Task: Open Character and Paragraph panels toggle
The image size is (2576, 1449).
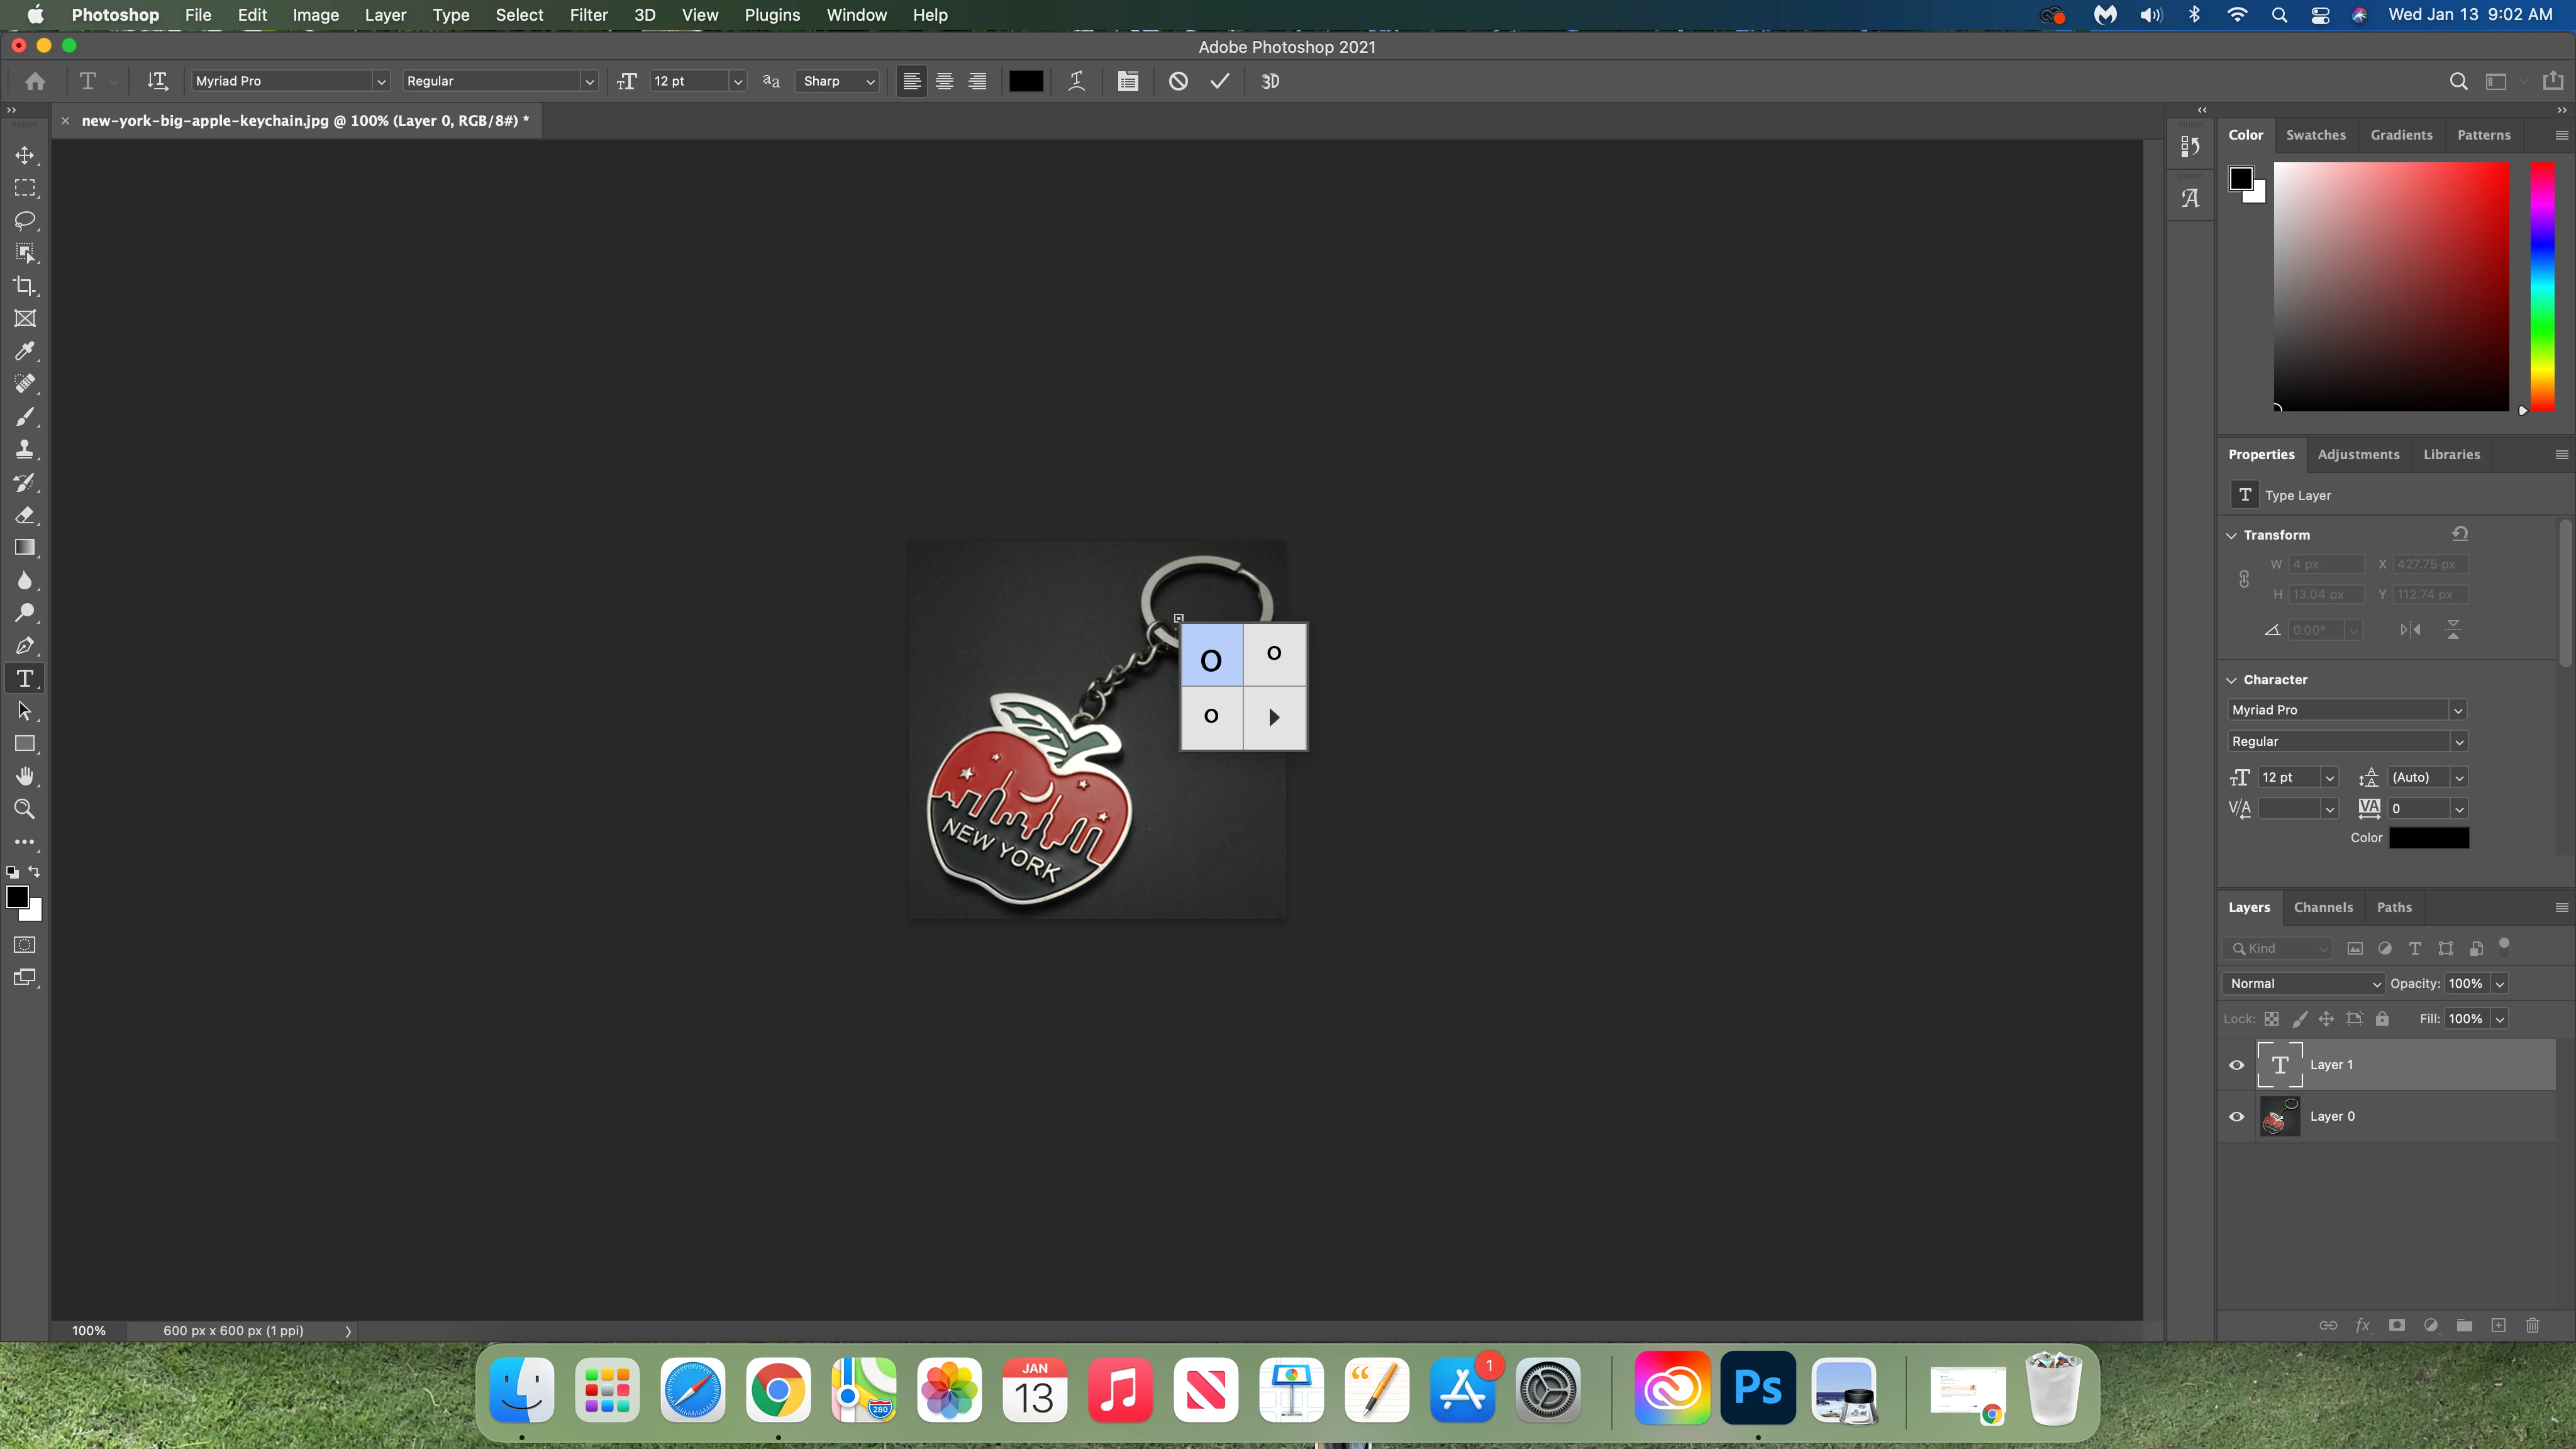Action: [x=1128, y=81]
